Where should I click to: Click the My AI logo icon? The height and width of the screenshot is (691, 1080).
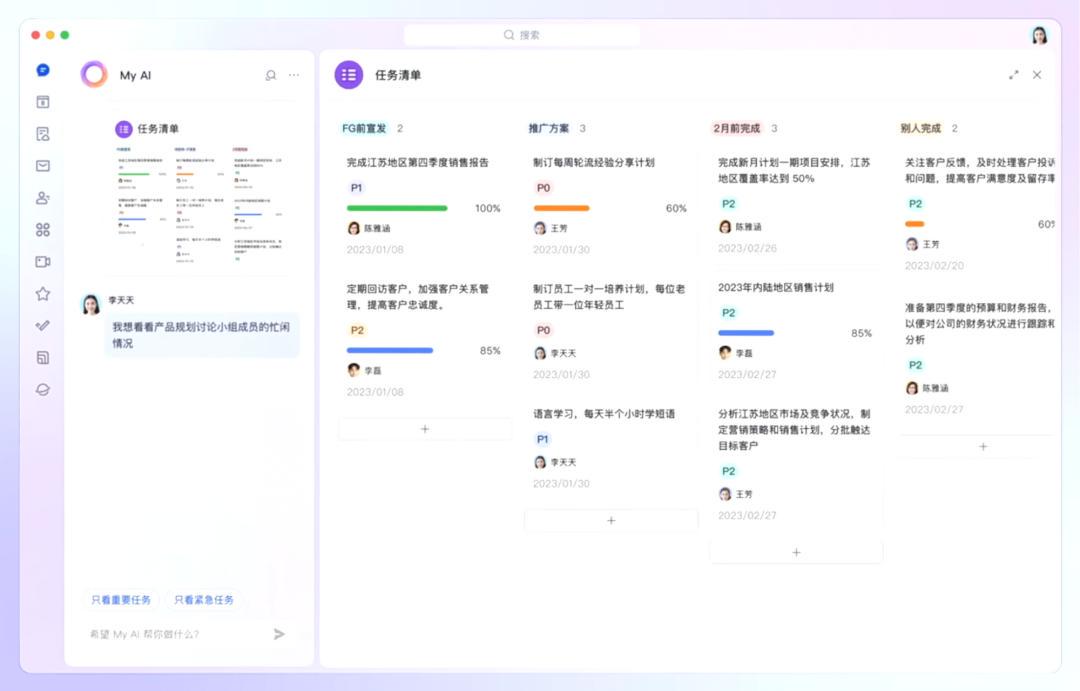(x=94, y=74)
